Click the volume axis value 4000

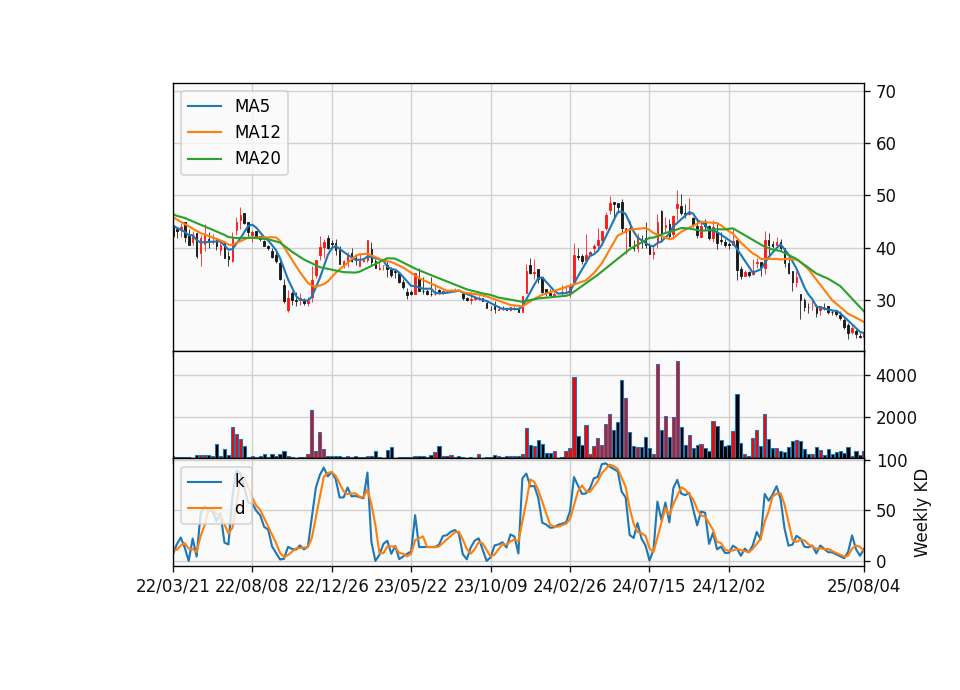(x=896, y=376)
